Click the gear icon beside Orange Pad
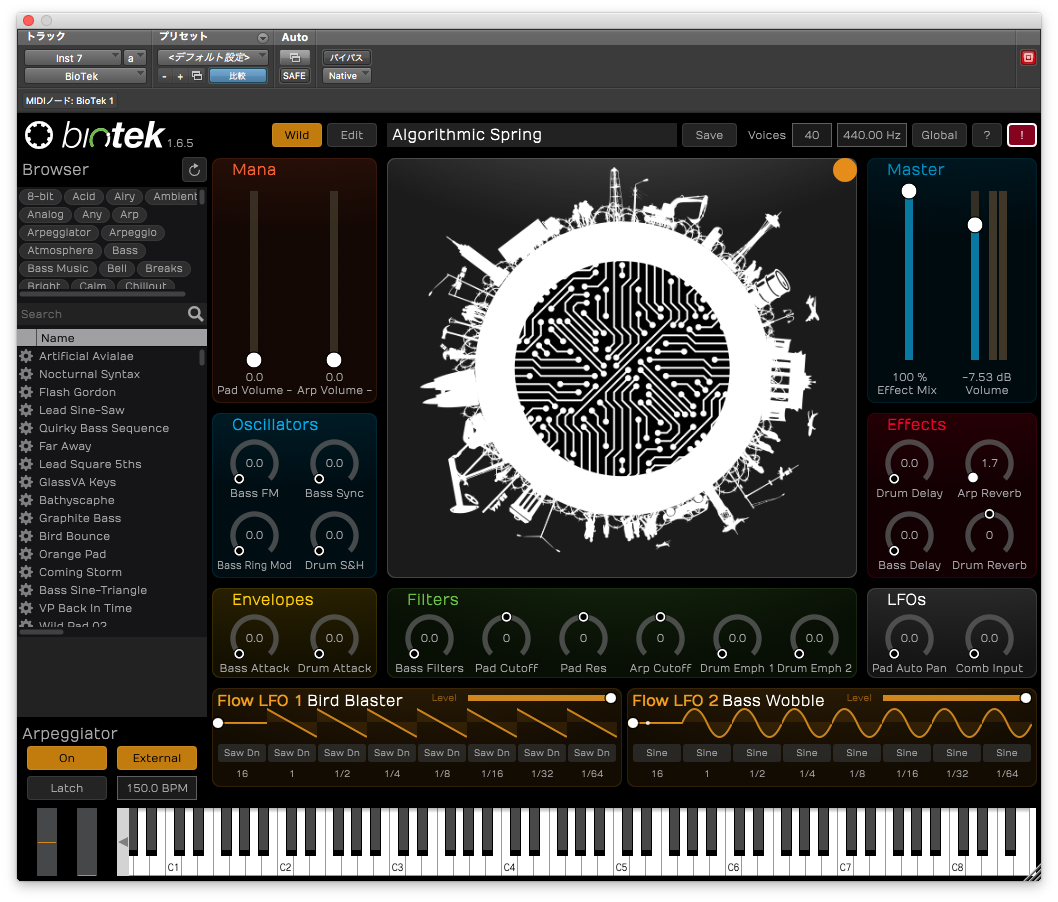1058x902 pixels. [x=26, y=554]
